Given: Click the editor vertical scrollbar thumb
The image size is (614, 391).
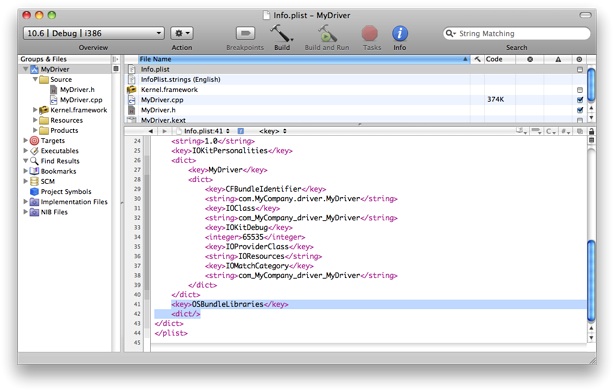Looking at the screenshot, I should click(x=591, y=282).
